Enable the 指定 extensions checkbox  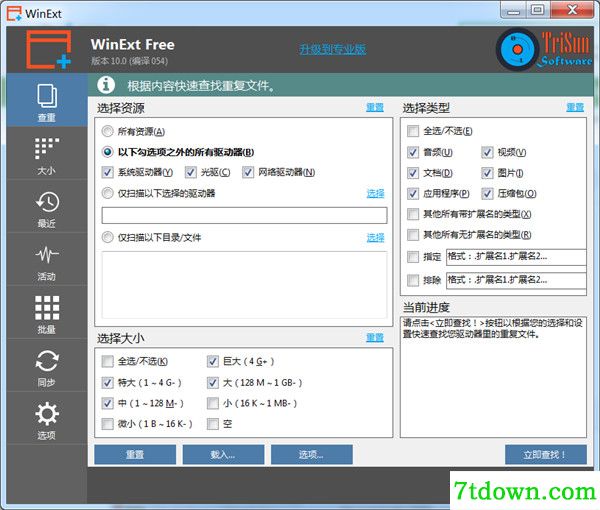click(x=413, y=257)
